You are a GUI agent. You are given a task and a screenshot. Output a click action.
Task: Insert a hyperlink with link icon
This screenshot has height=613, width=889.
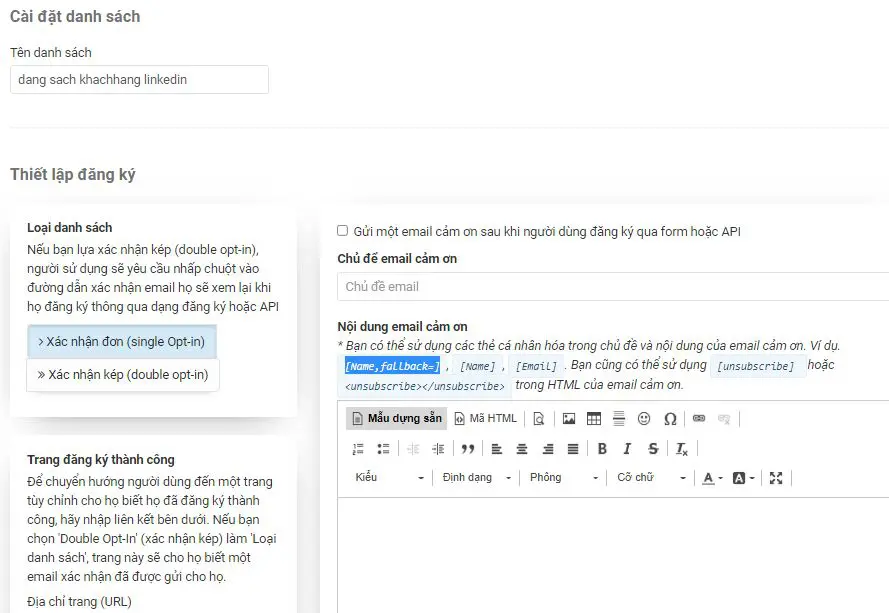(699, 418)
